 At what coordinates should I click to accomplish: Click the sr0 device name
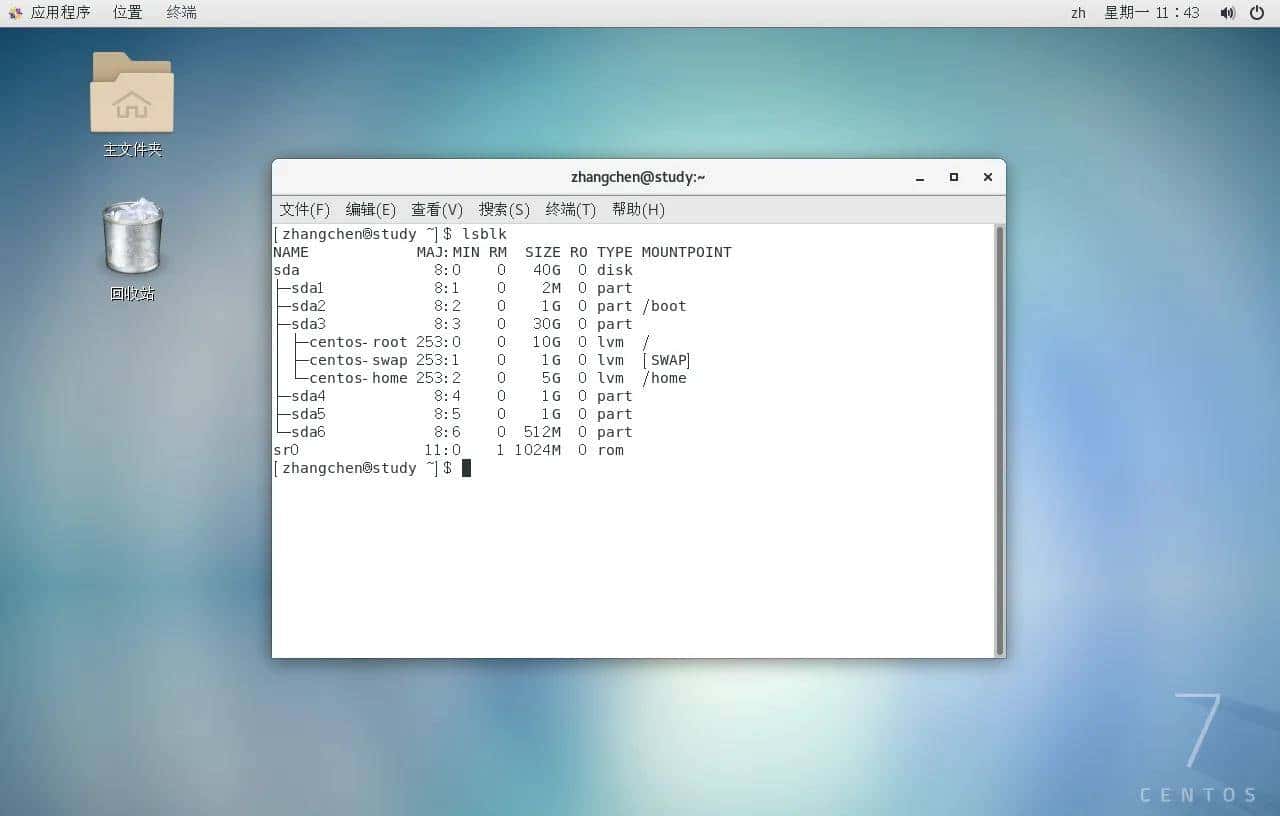[x=286, y=450]
